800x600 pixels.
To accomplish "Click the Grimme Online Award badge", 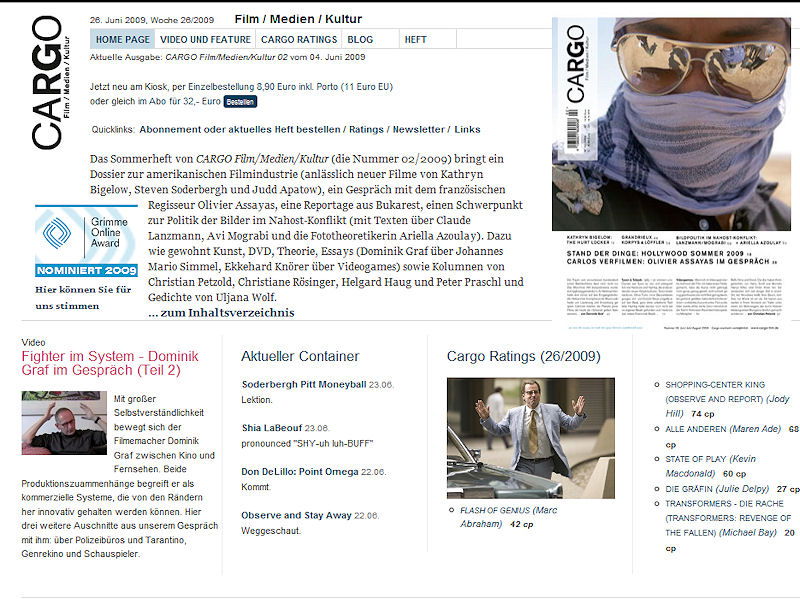I will click(86, 241).
